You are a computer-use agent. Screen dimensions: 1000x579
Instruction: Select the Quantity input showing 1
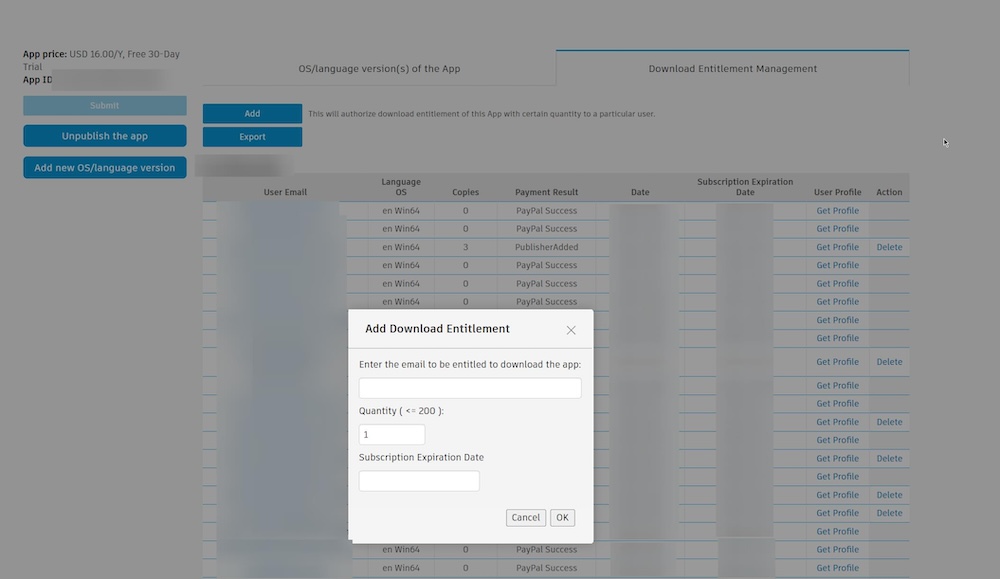(391, 434)
